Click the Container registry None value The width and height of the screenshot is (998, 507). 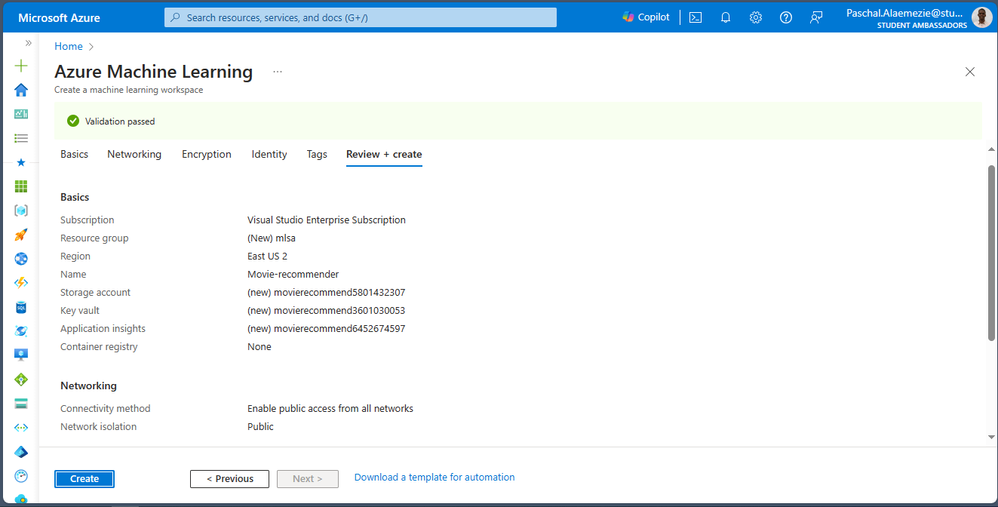[260, 347]
